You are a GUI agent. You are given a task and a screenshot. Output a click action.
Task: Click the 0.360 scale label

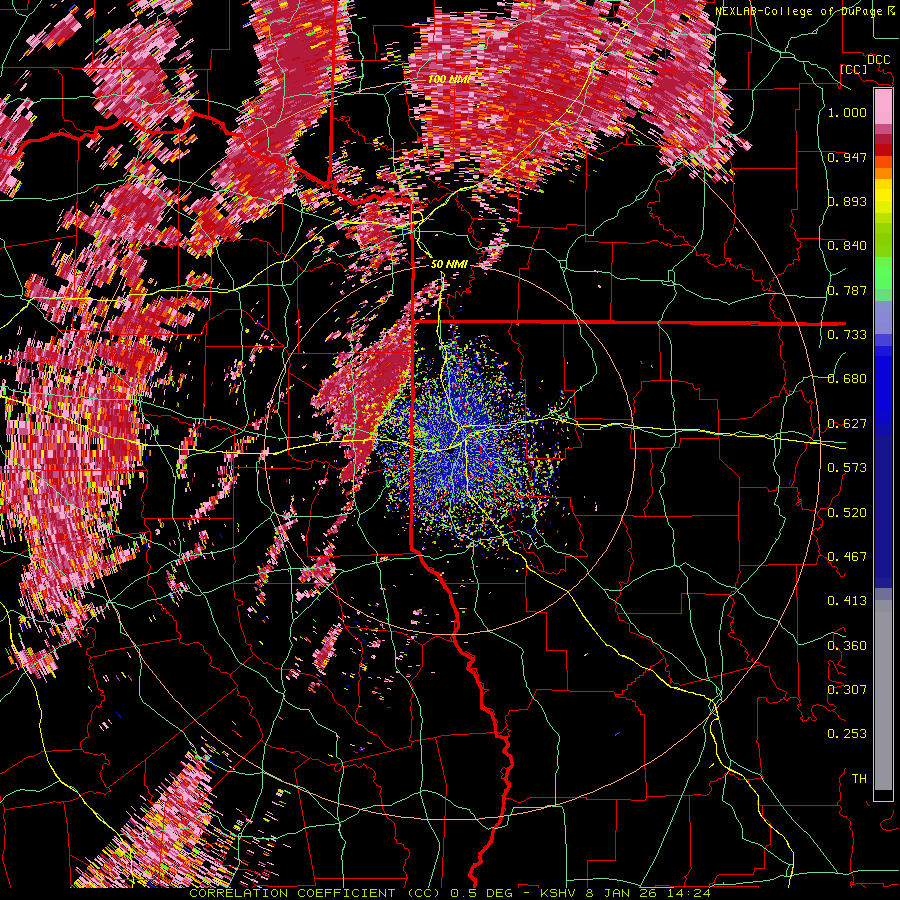847,646
